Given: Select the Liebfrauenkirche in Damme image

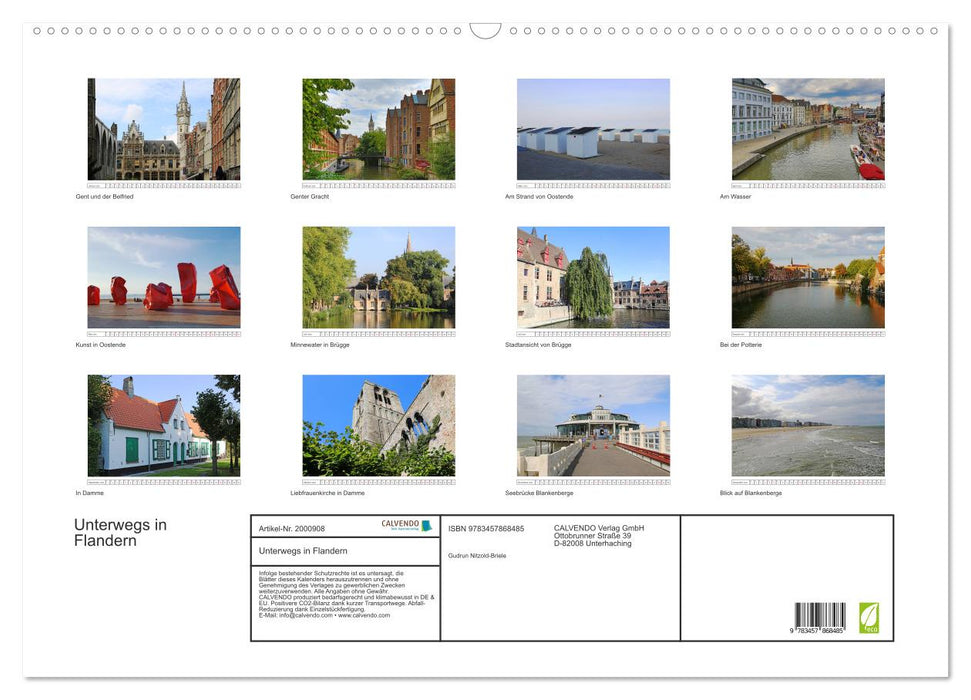Looking at the screenshot, I should (378, 426).
